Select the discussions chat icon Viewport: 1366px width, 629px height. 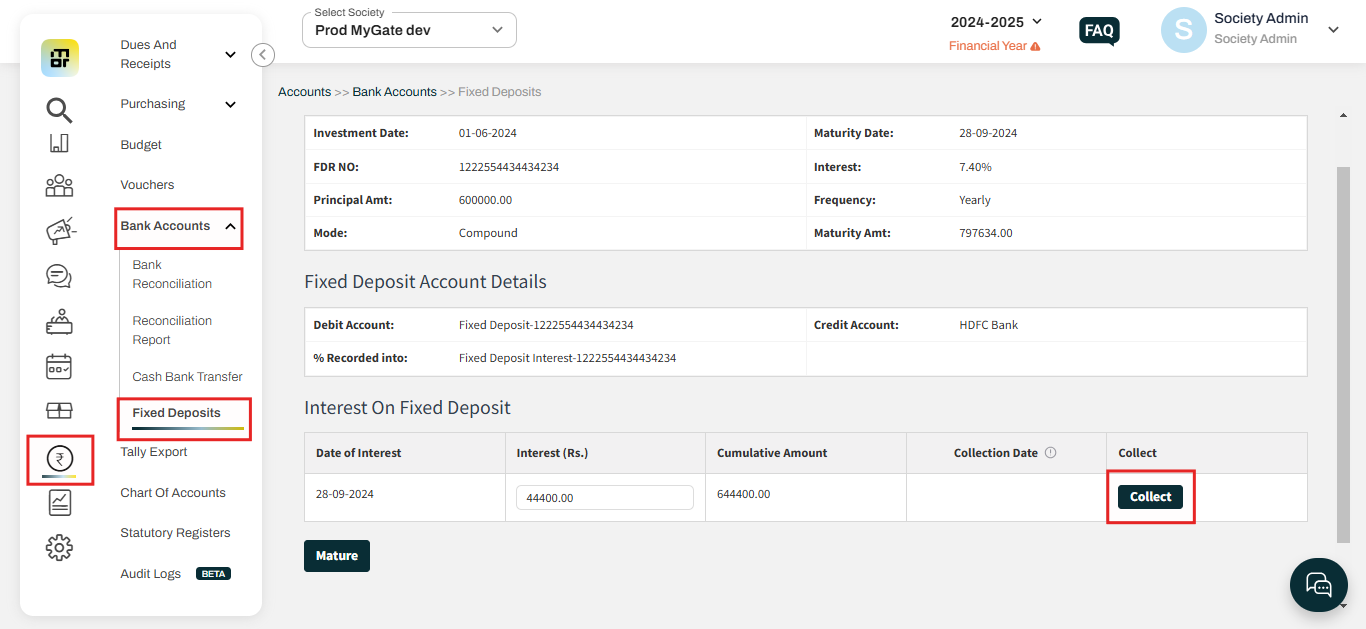(59, 277)
